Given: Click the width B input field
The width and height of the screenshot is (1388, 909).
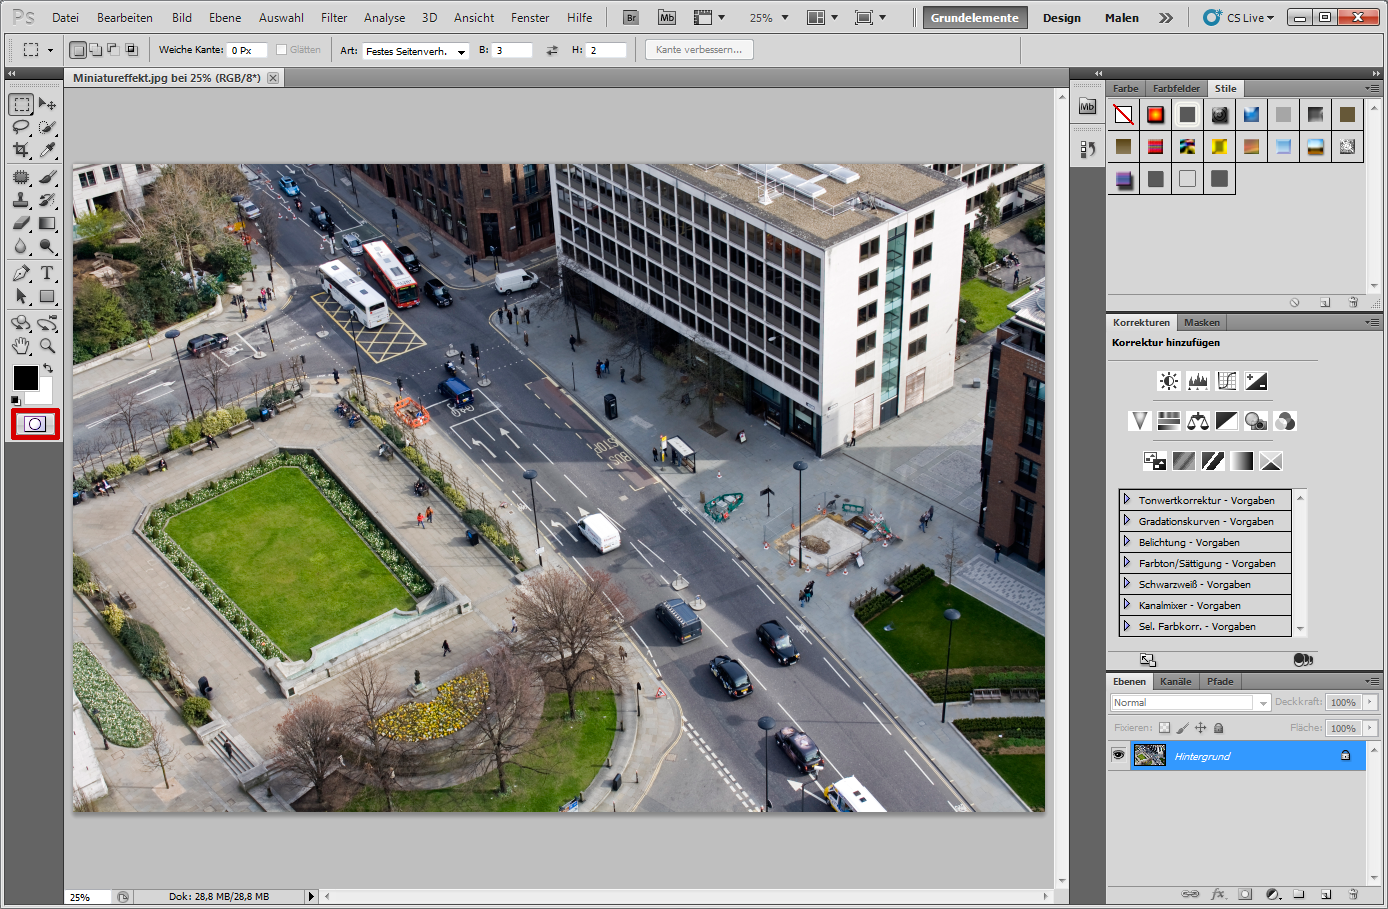Looking at the screenshot, I should click(x=512, y=50).
